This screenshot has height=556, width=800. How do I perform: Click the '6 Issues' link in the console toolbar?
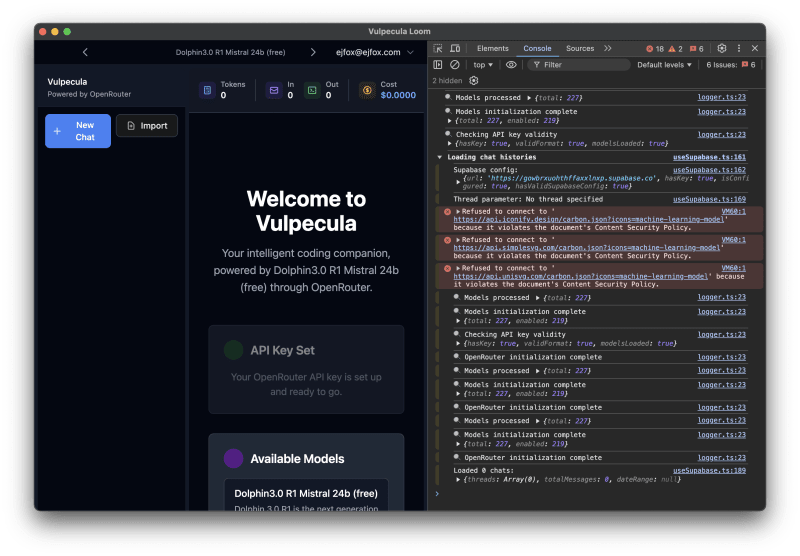(x=731, y=65)
